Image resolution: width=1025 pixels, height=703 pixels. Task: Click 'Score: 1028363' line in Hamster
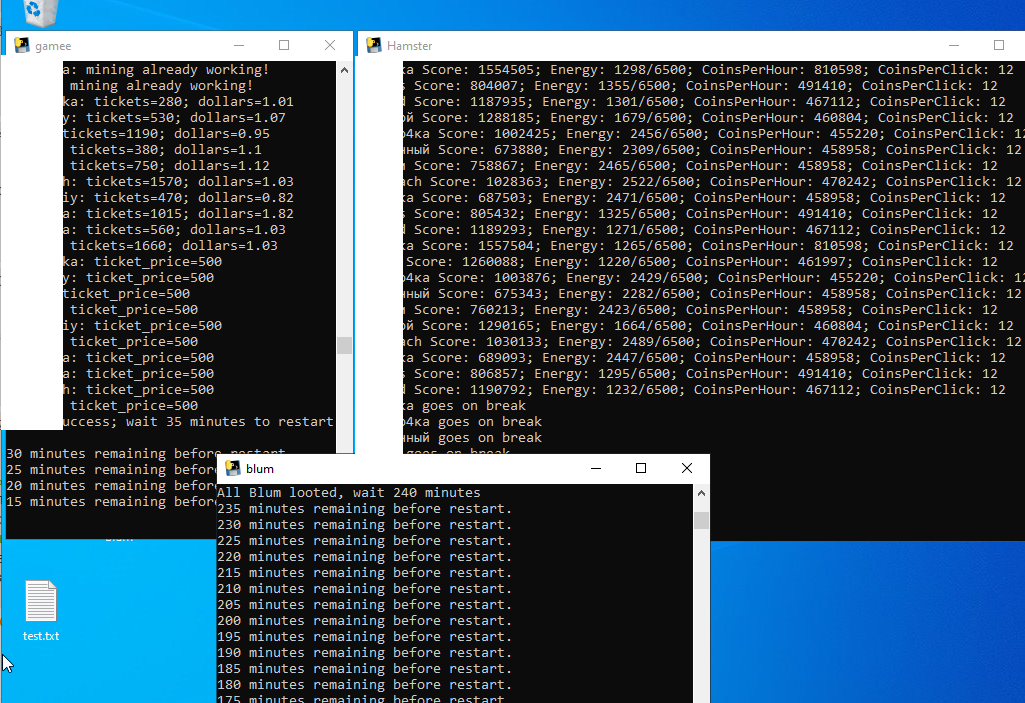point(713,182)
